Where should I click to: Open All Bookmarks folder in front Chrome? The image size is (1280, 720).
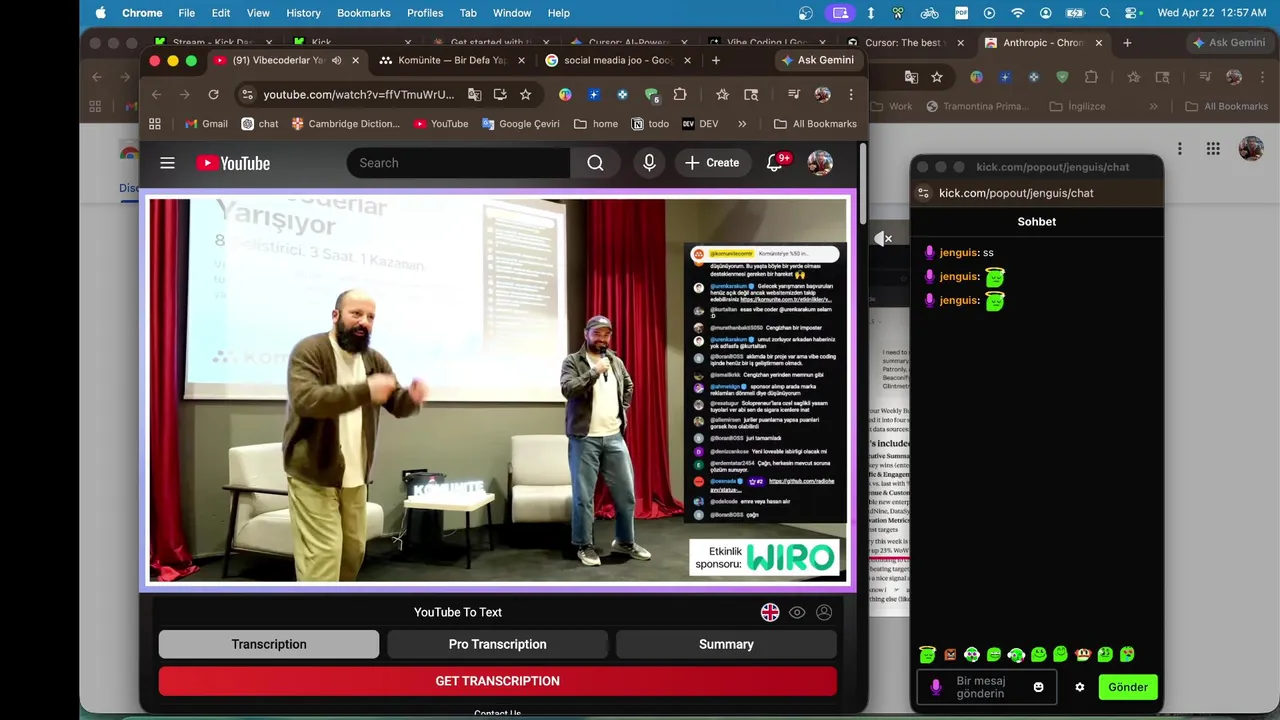815,124
